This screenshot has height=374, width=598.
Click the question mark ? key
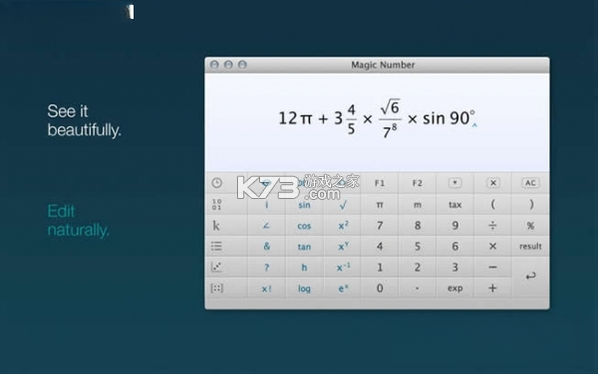(266, 268)
